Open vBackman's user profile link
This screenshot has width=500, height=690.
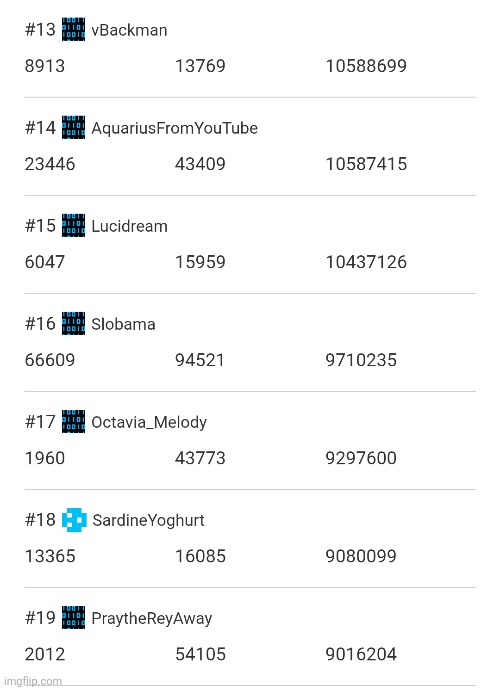(x=129, y=30)
